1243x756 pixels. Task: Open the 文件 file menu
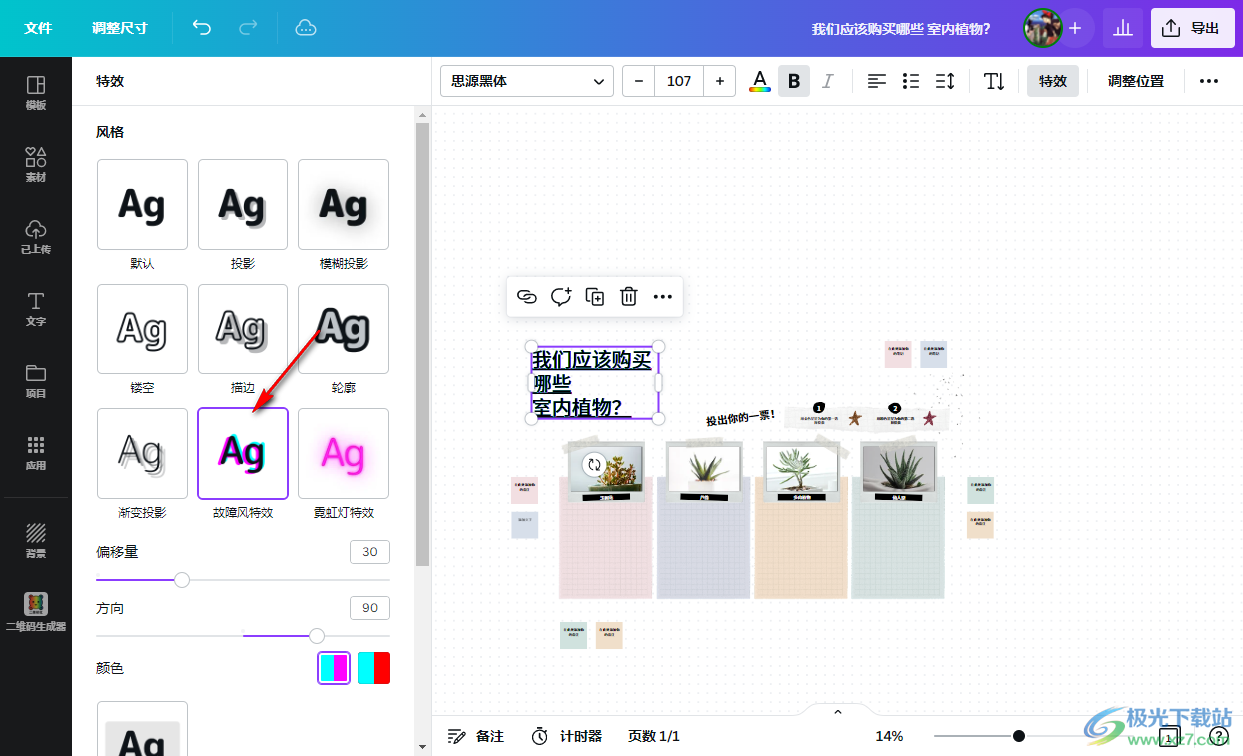[38, 28]
